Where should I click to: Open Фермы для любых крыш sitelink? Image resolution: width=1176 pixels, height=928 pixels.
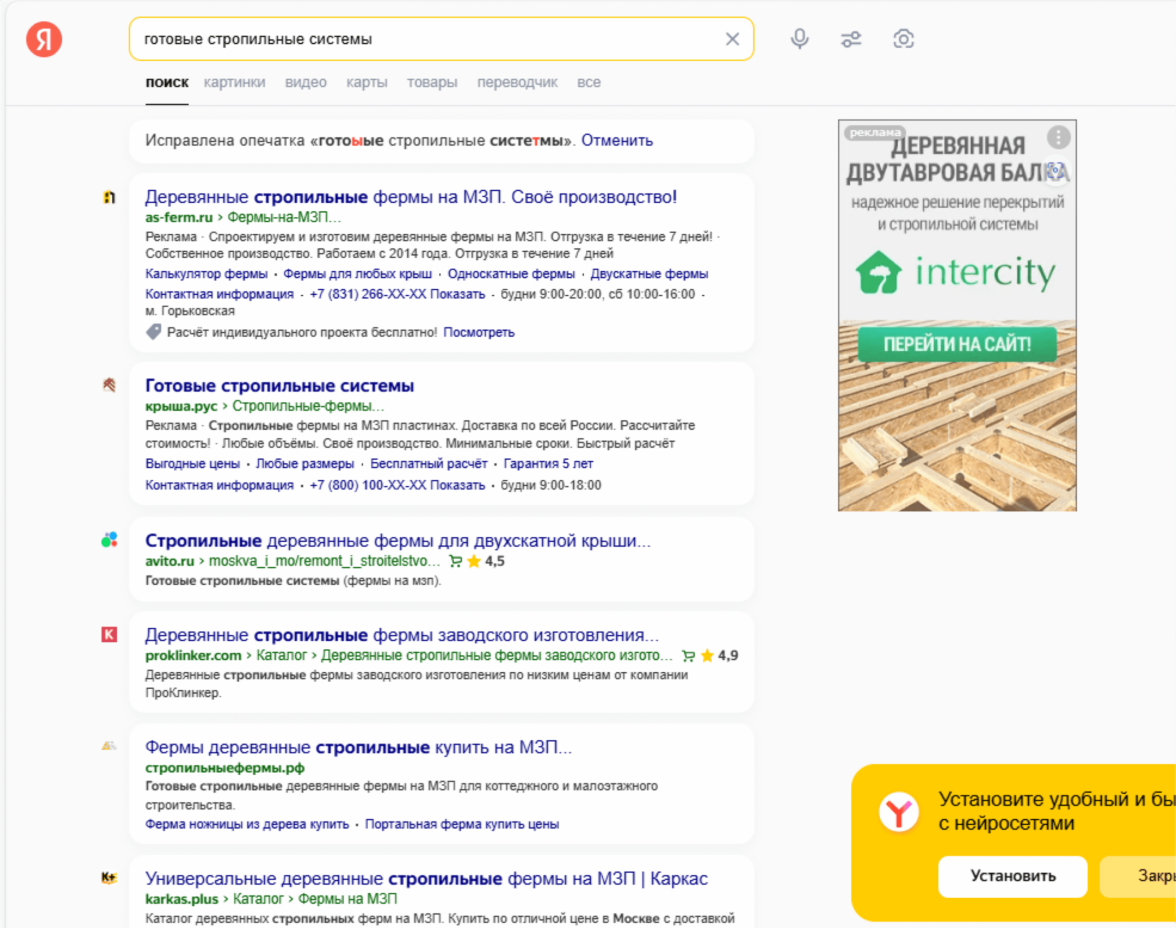pos(358,274)
